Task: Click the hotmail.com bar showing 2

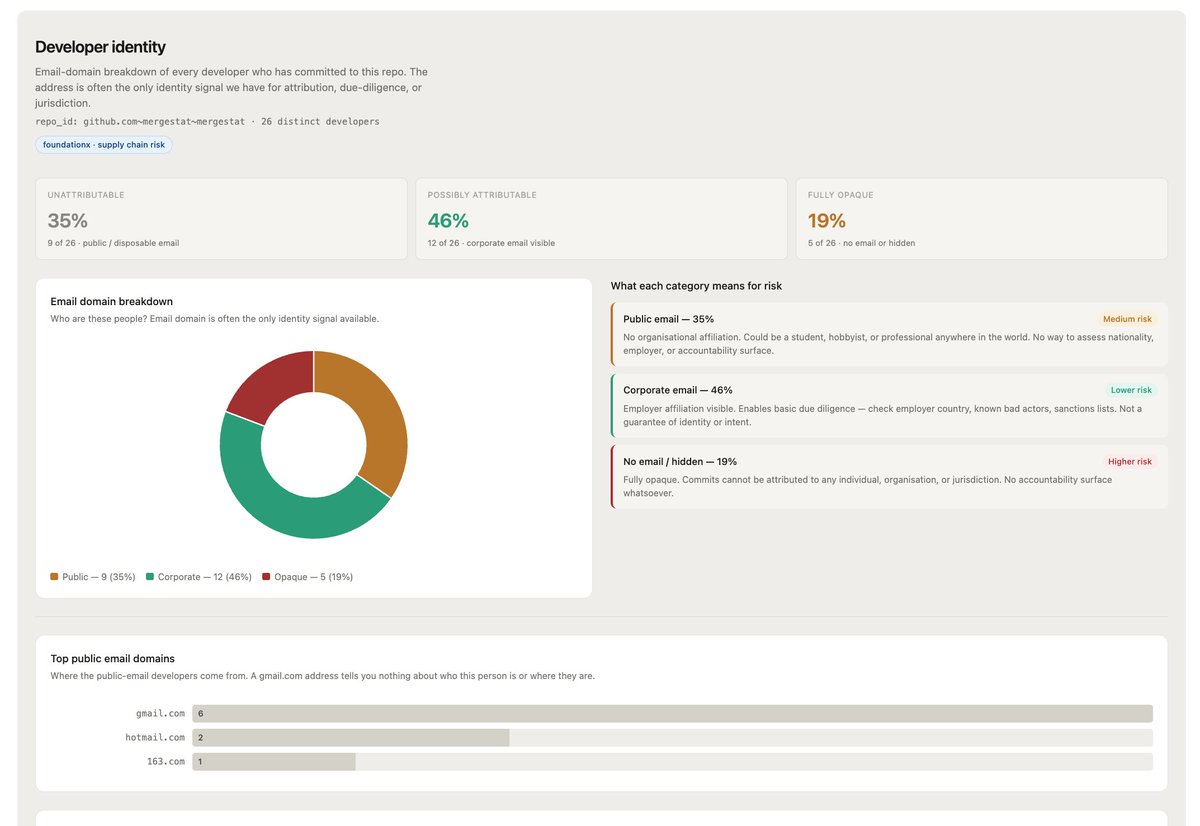Action: coord(350,738)
